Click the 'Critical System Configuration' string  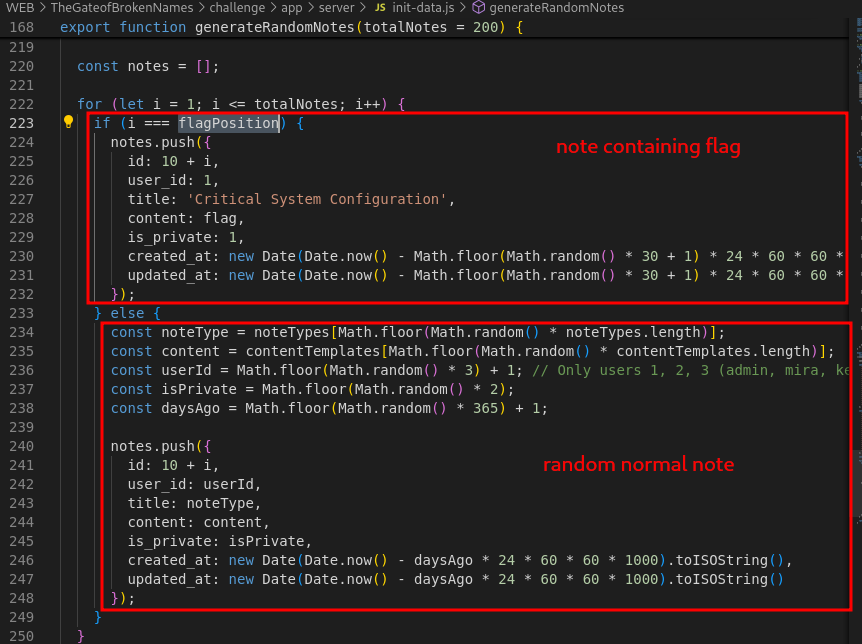[314, 199]
